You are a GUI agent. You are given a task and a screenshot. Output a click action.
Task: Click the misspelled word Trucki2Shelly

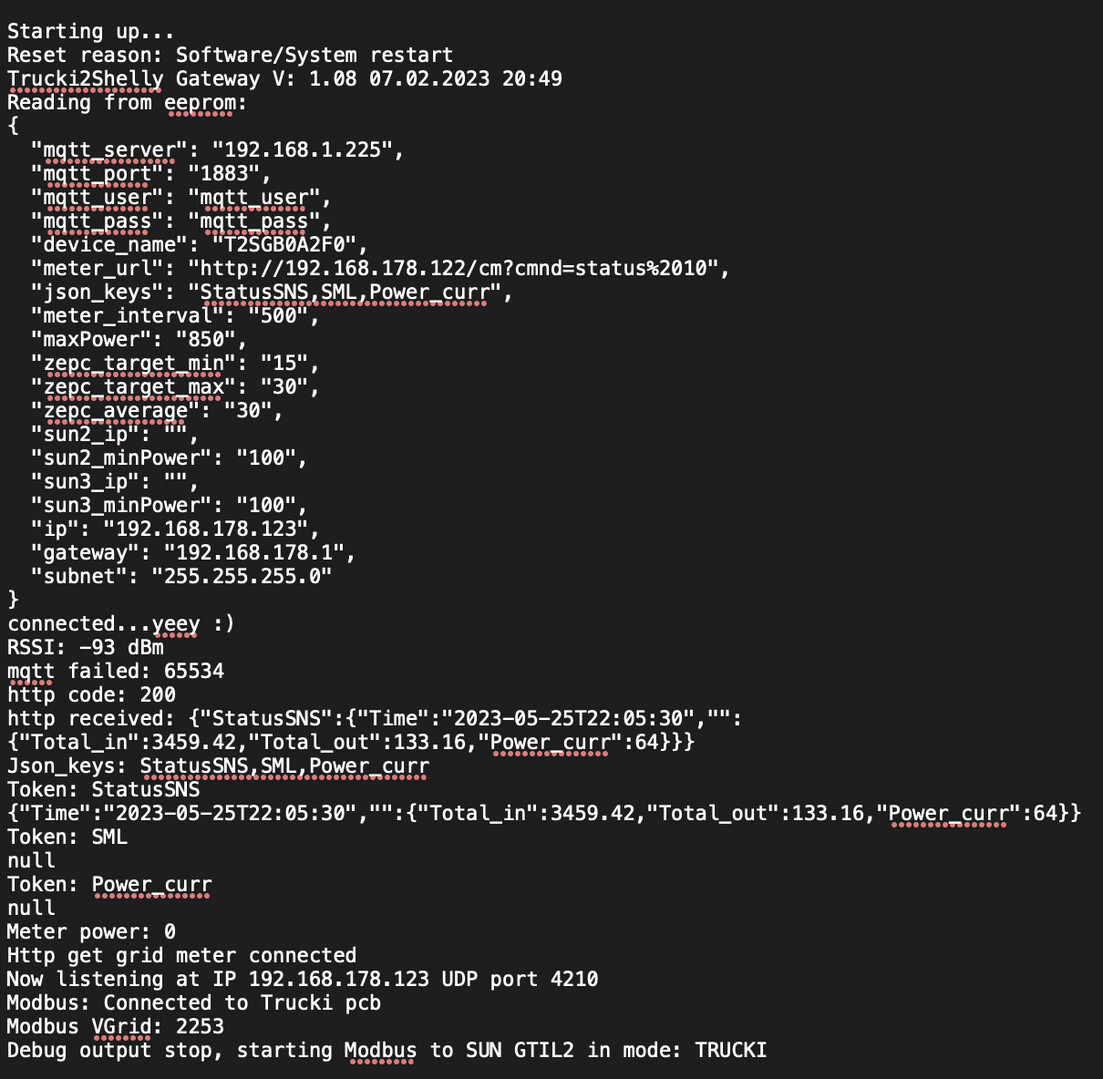(85, 79)
